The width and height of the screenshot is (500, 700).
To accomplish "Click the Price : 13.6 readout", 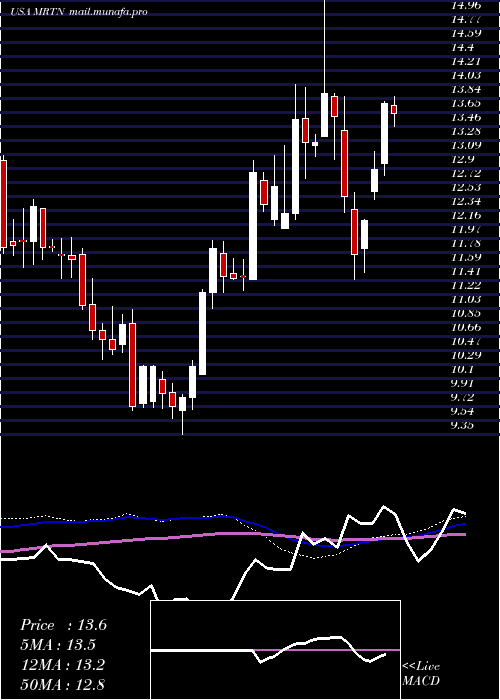I will [x=63, y=625].
